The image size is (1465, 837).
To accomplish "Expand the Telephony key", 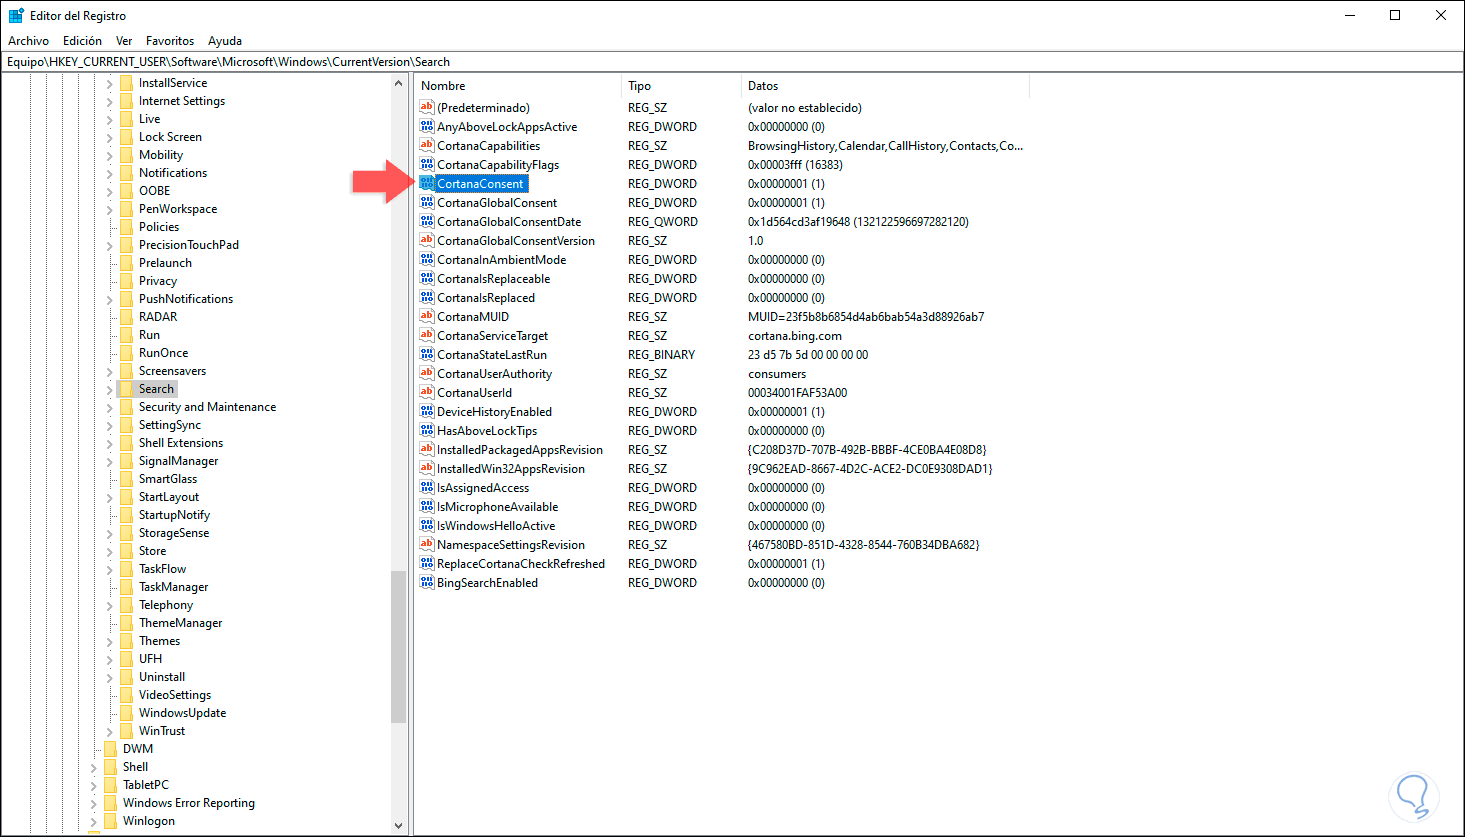I will pos(110,605).
